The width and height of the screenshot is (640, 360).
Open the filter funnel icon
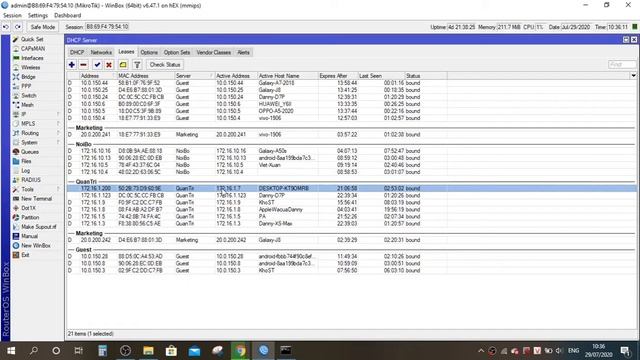[x=137, y=64]
